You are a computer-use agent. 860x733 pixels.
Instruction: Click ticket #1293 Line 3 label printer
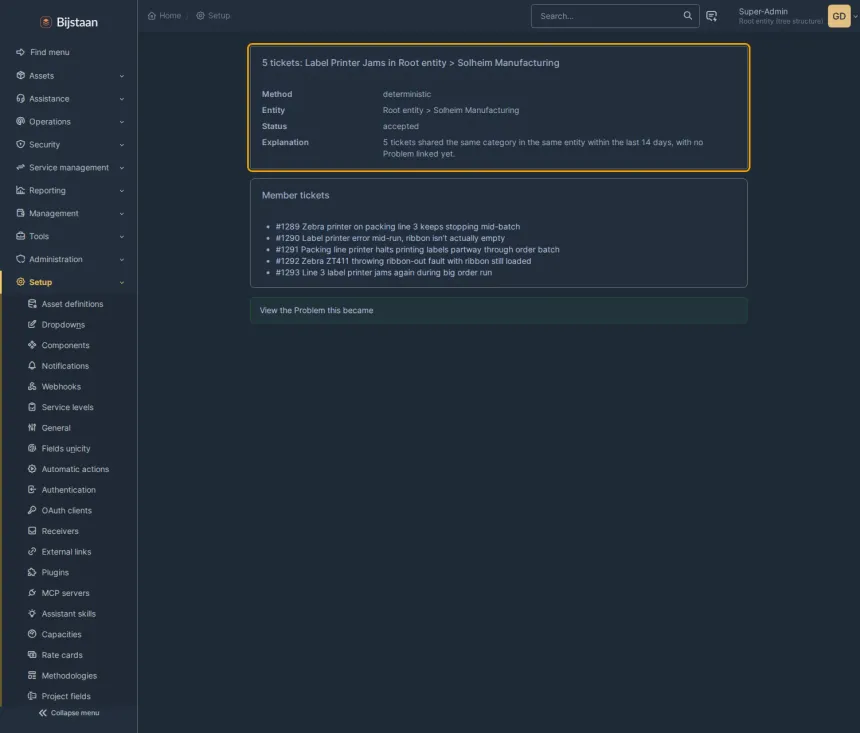point(383,273)
